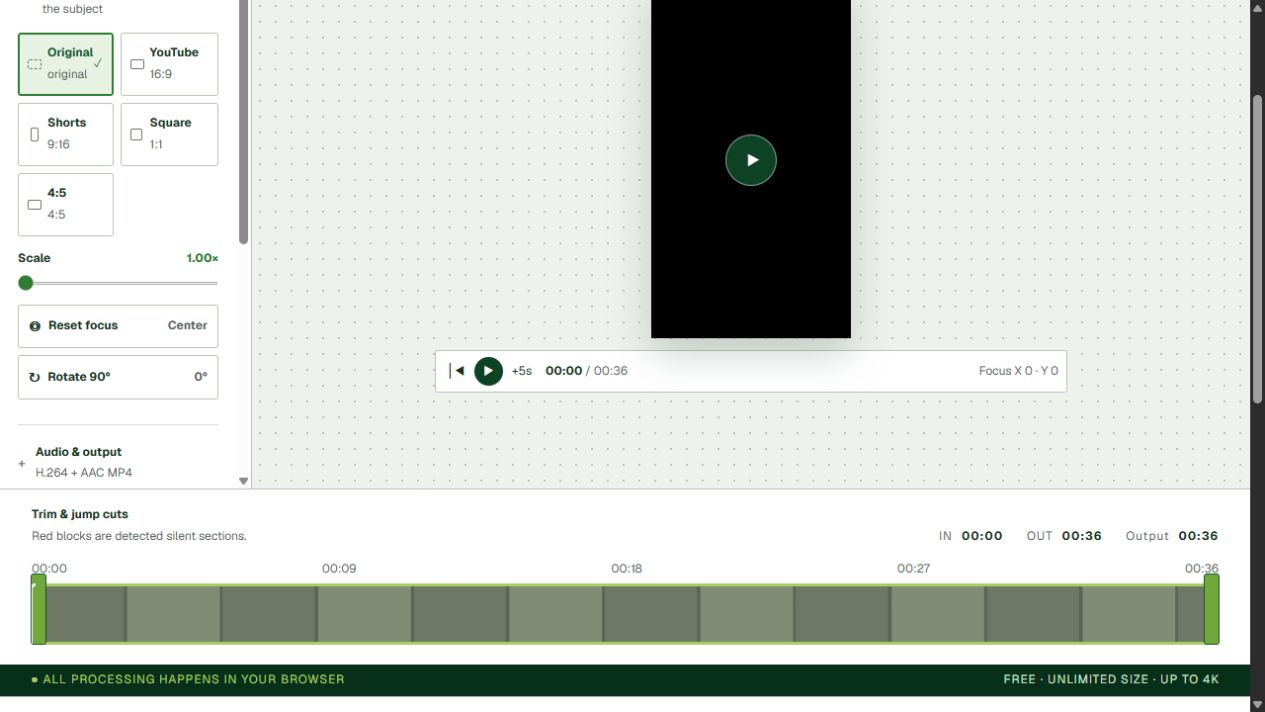Image resolution: width=1265 pixels, height=712 pixels.
Task: Click the 00:00 / 00:36 time display
Action: (586, 371)
